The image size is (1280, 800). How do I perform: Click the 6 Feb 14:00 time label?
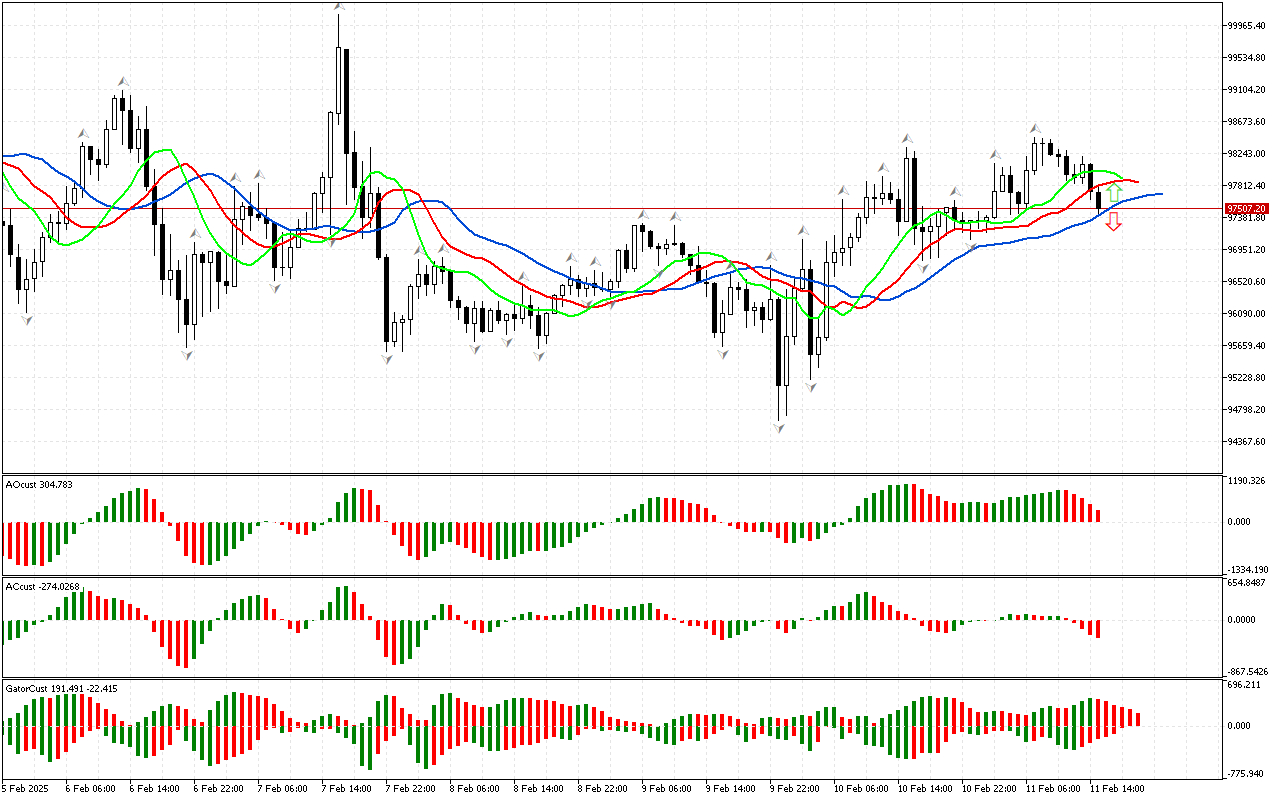155,789
